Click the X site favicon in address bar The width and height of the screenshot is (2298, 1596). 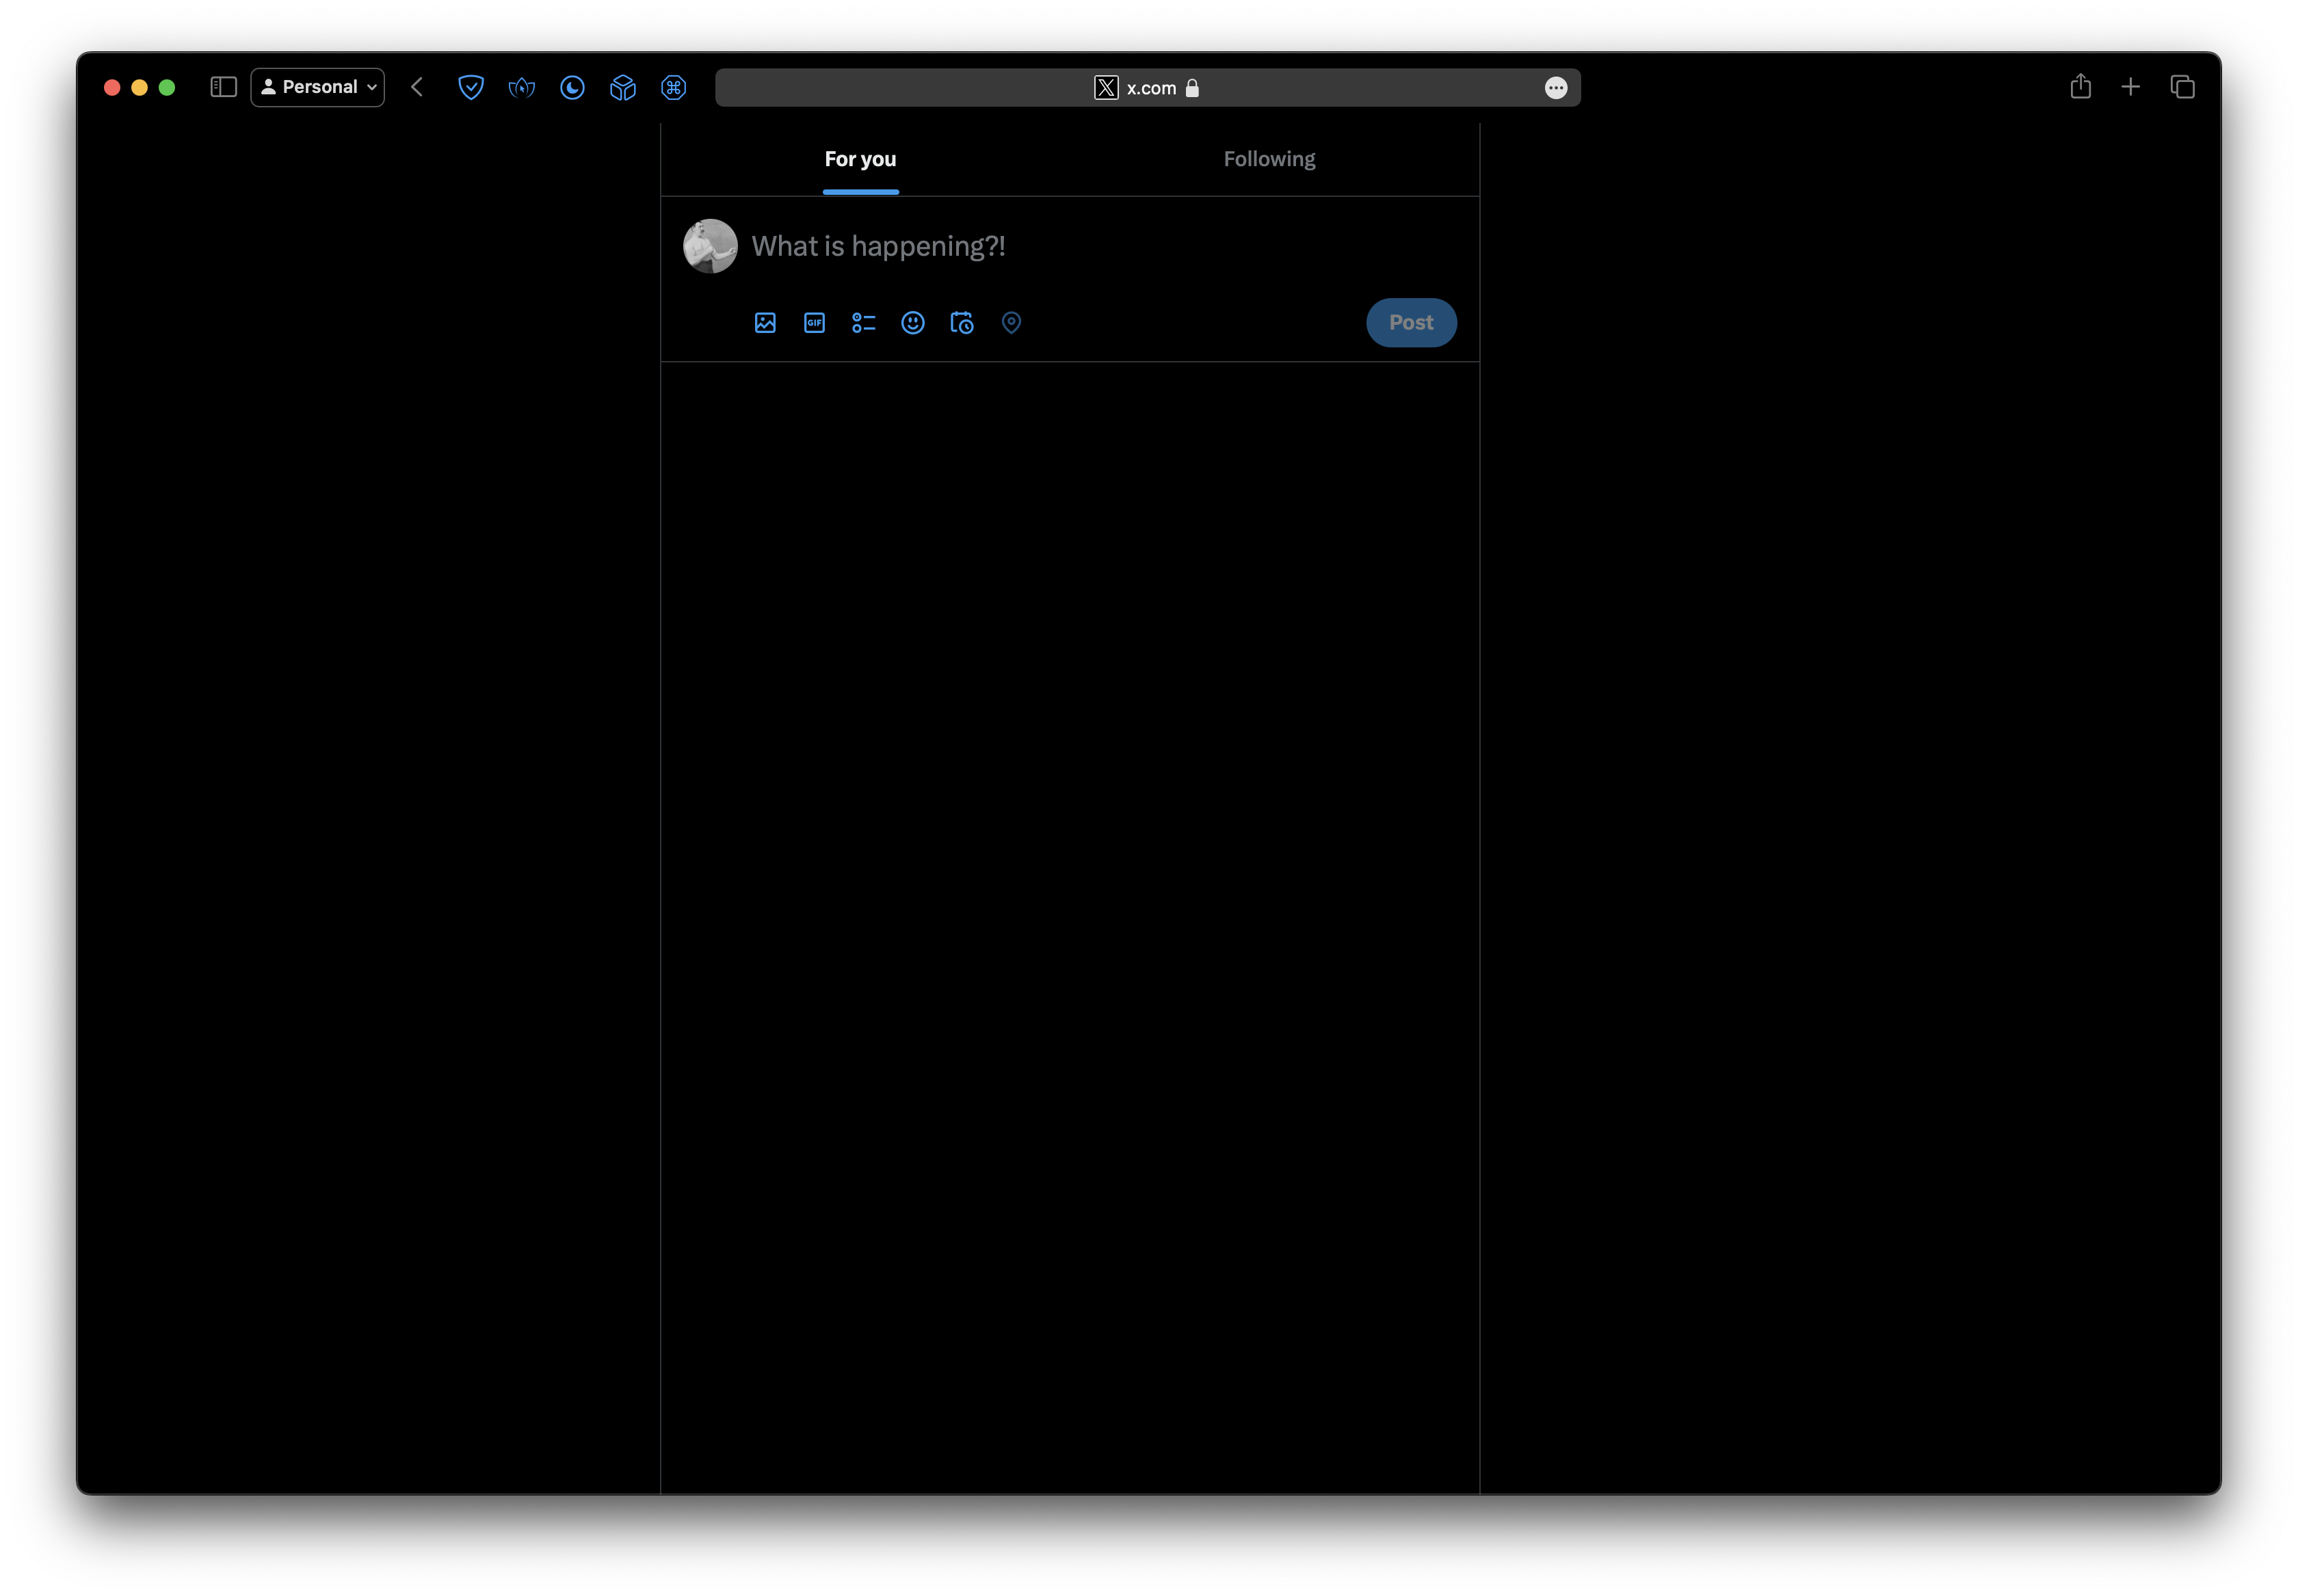(1105, 87)
